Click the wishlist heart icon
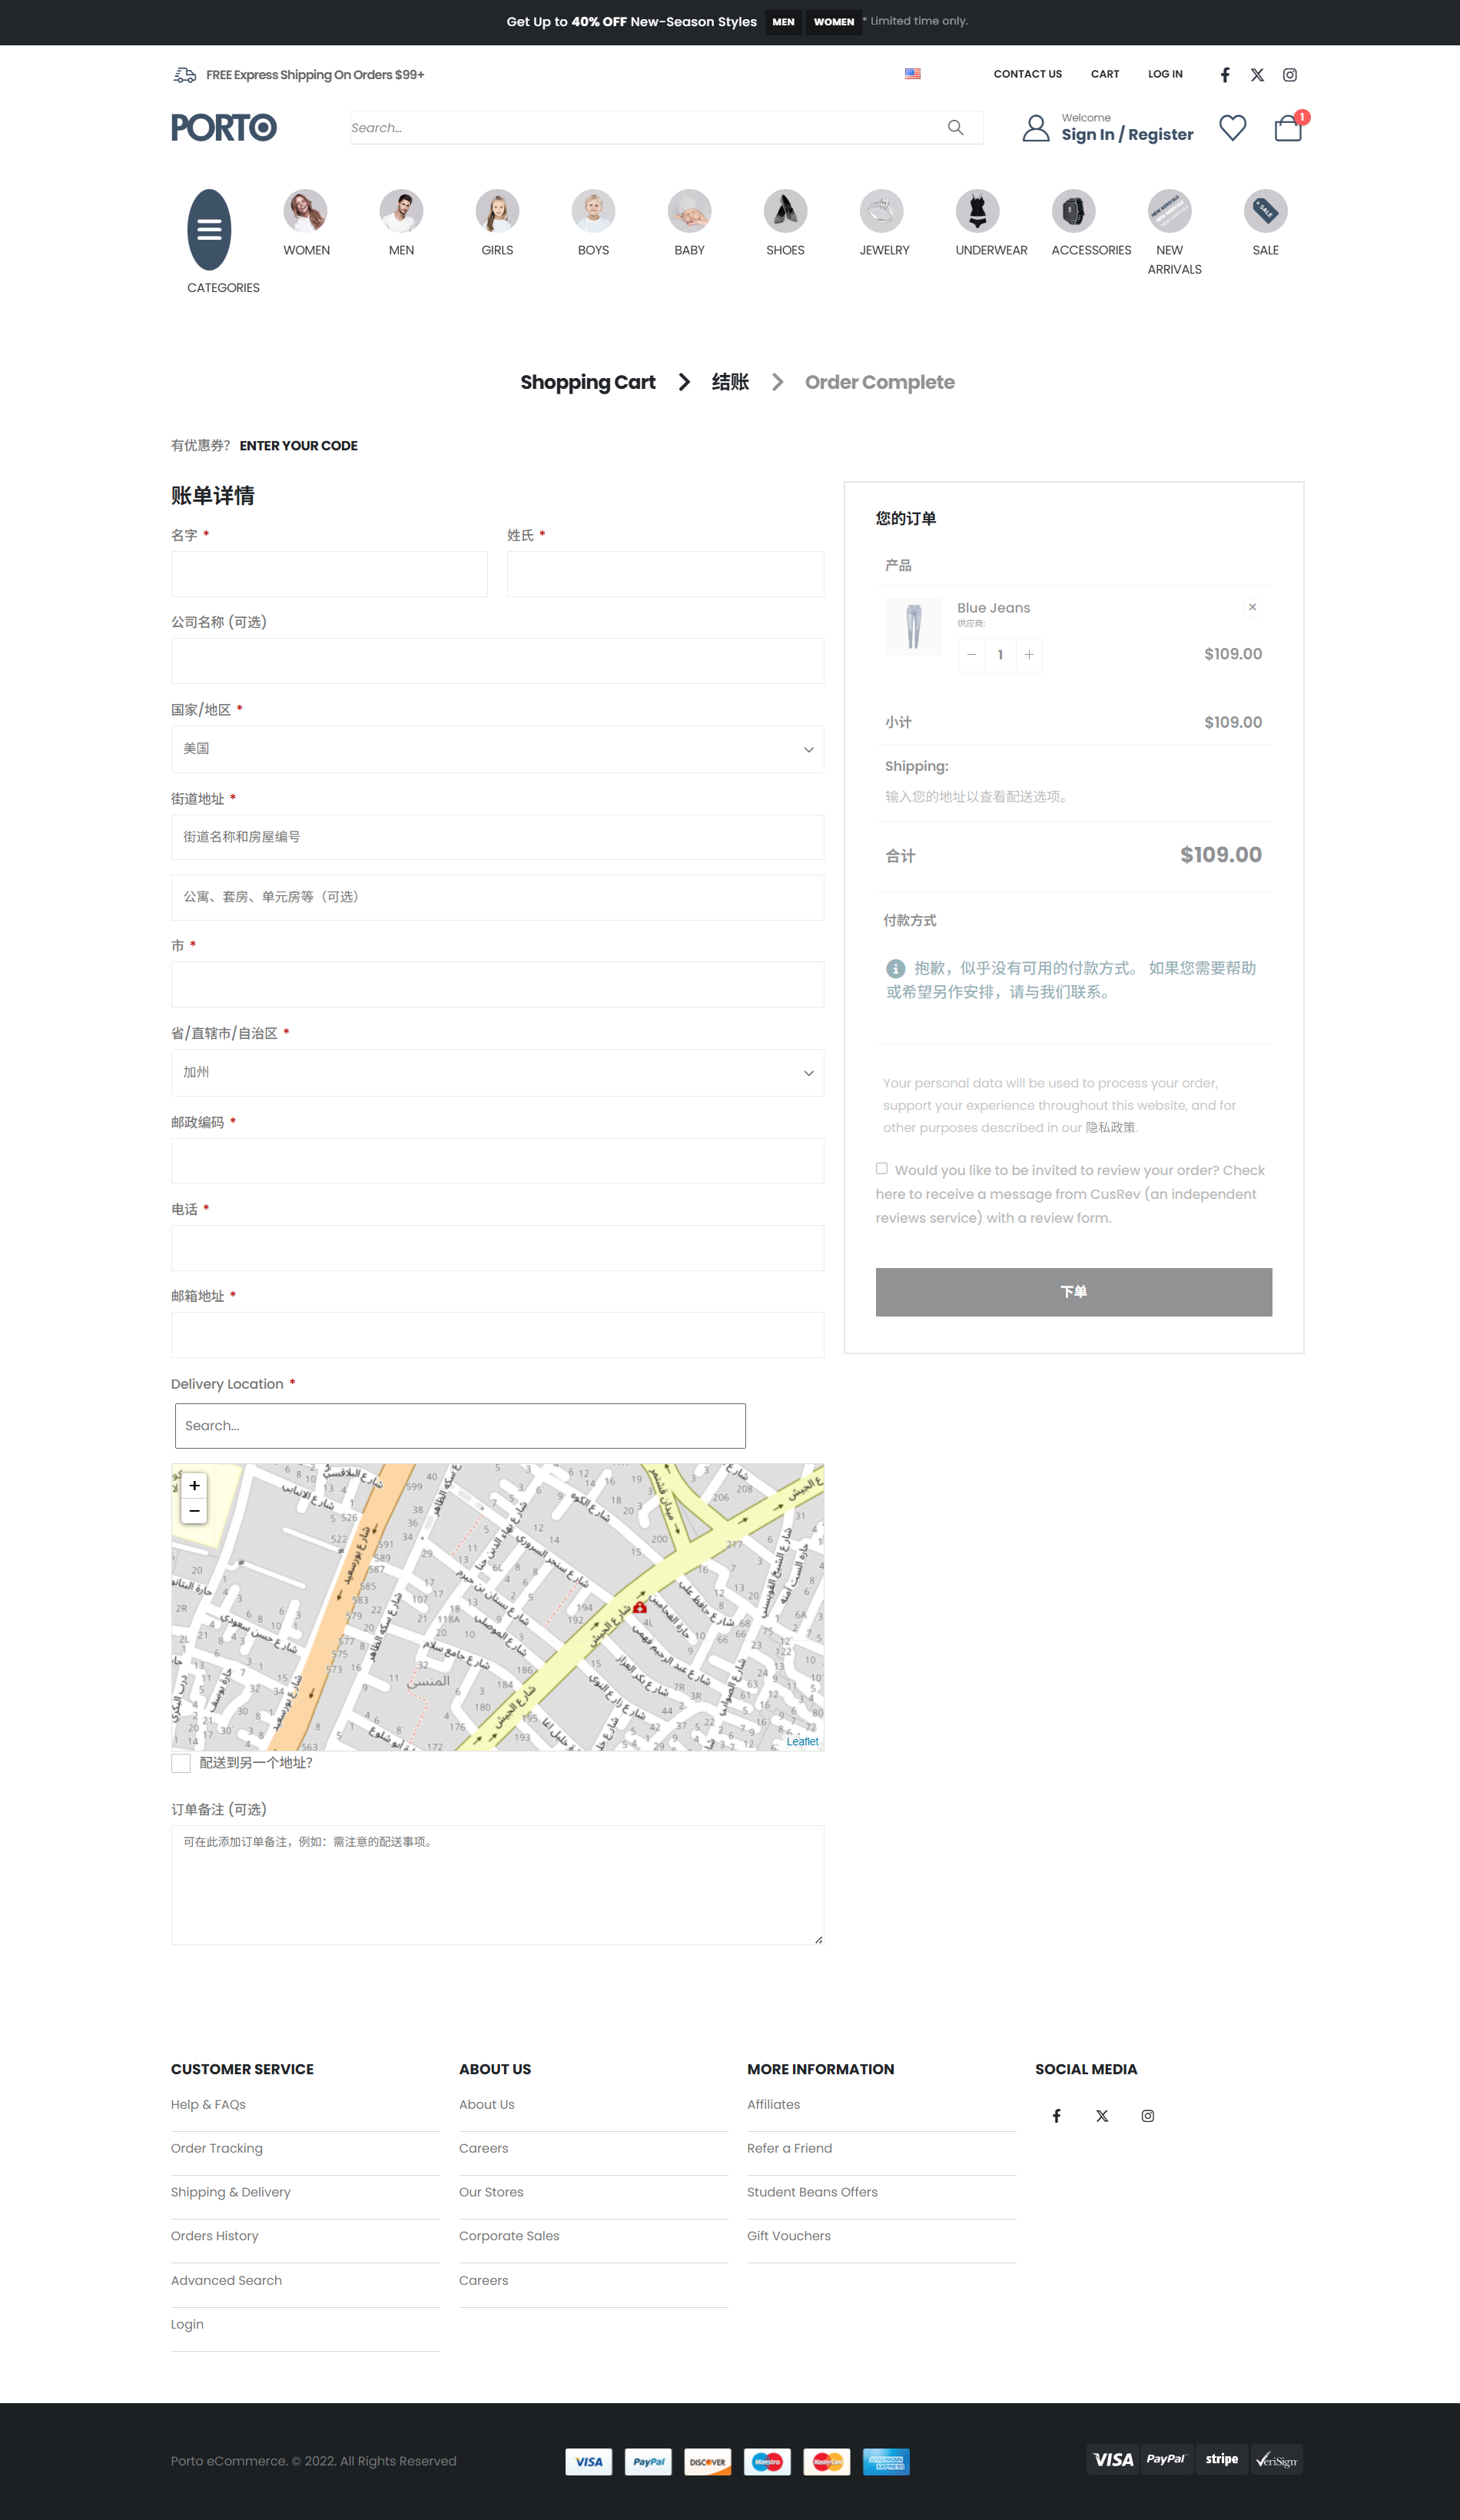This screenshot has height=2520, width=1460. coord(1232,128)
